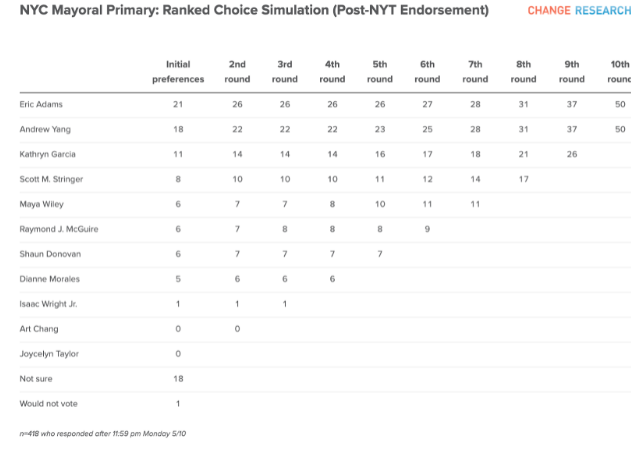
Task: Select the 5th round column header
Action: 380,71
